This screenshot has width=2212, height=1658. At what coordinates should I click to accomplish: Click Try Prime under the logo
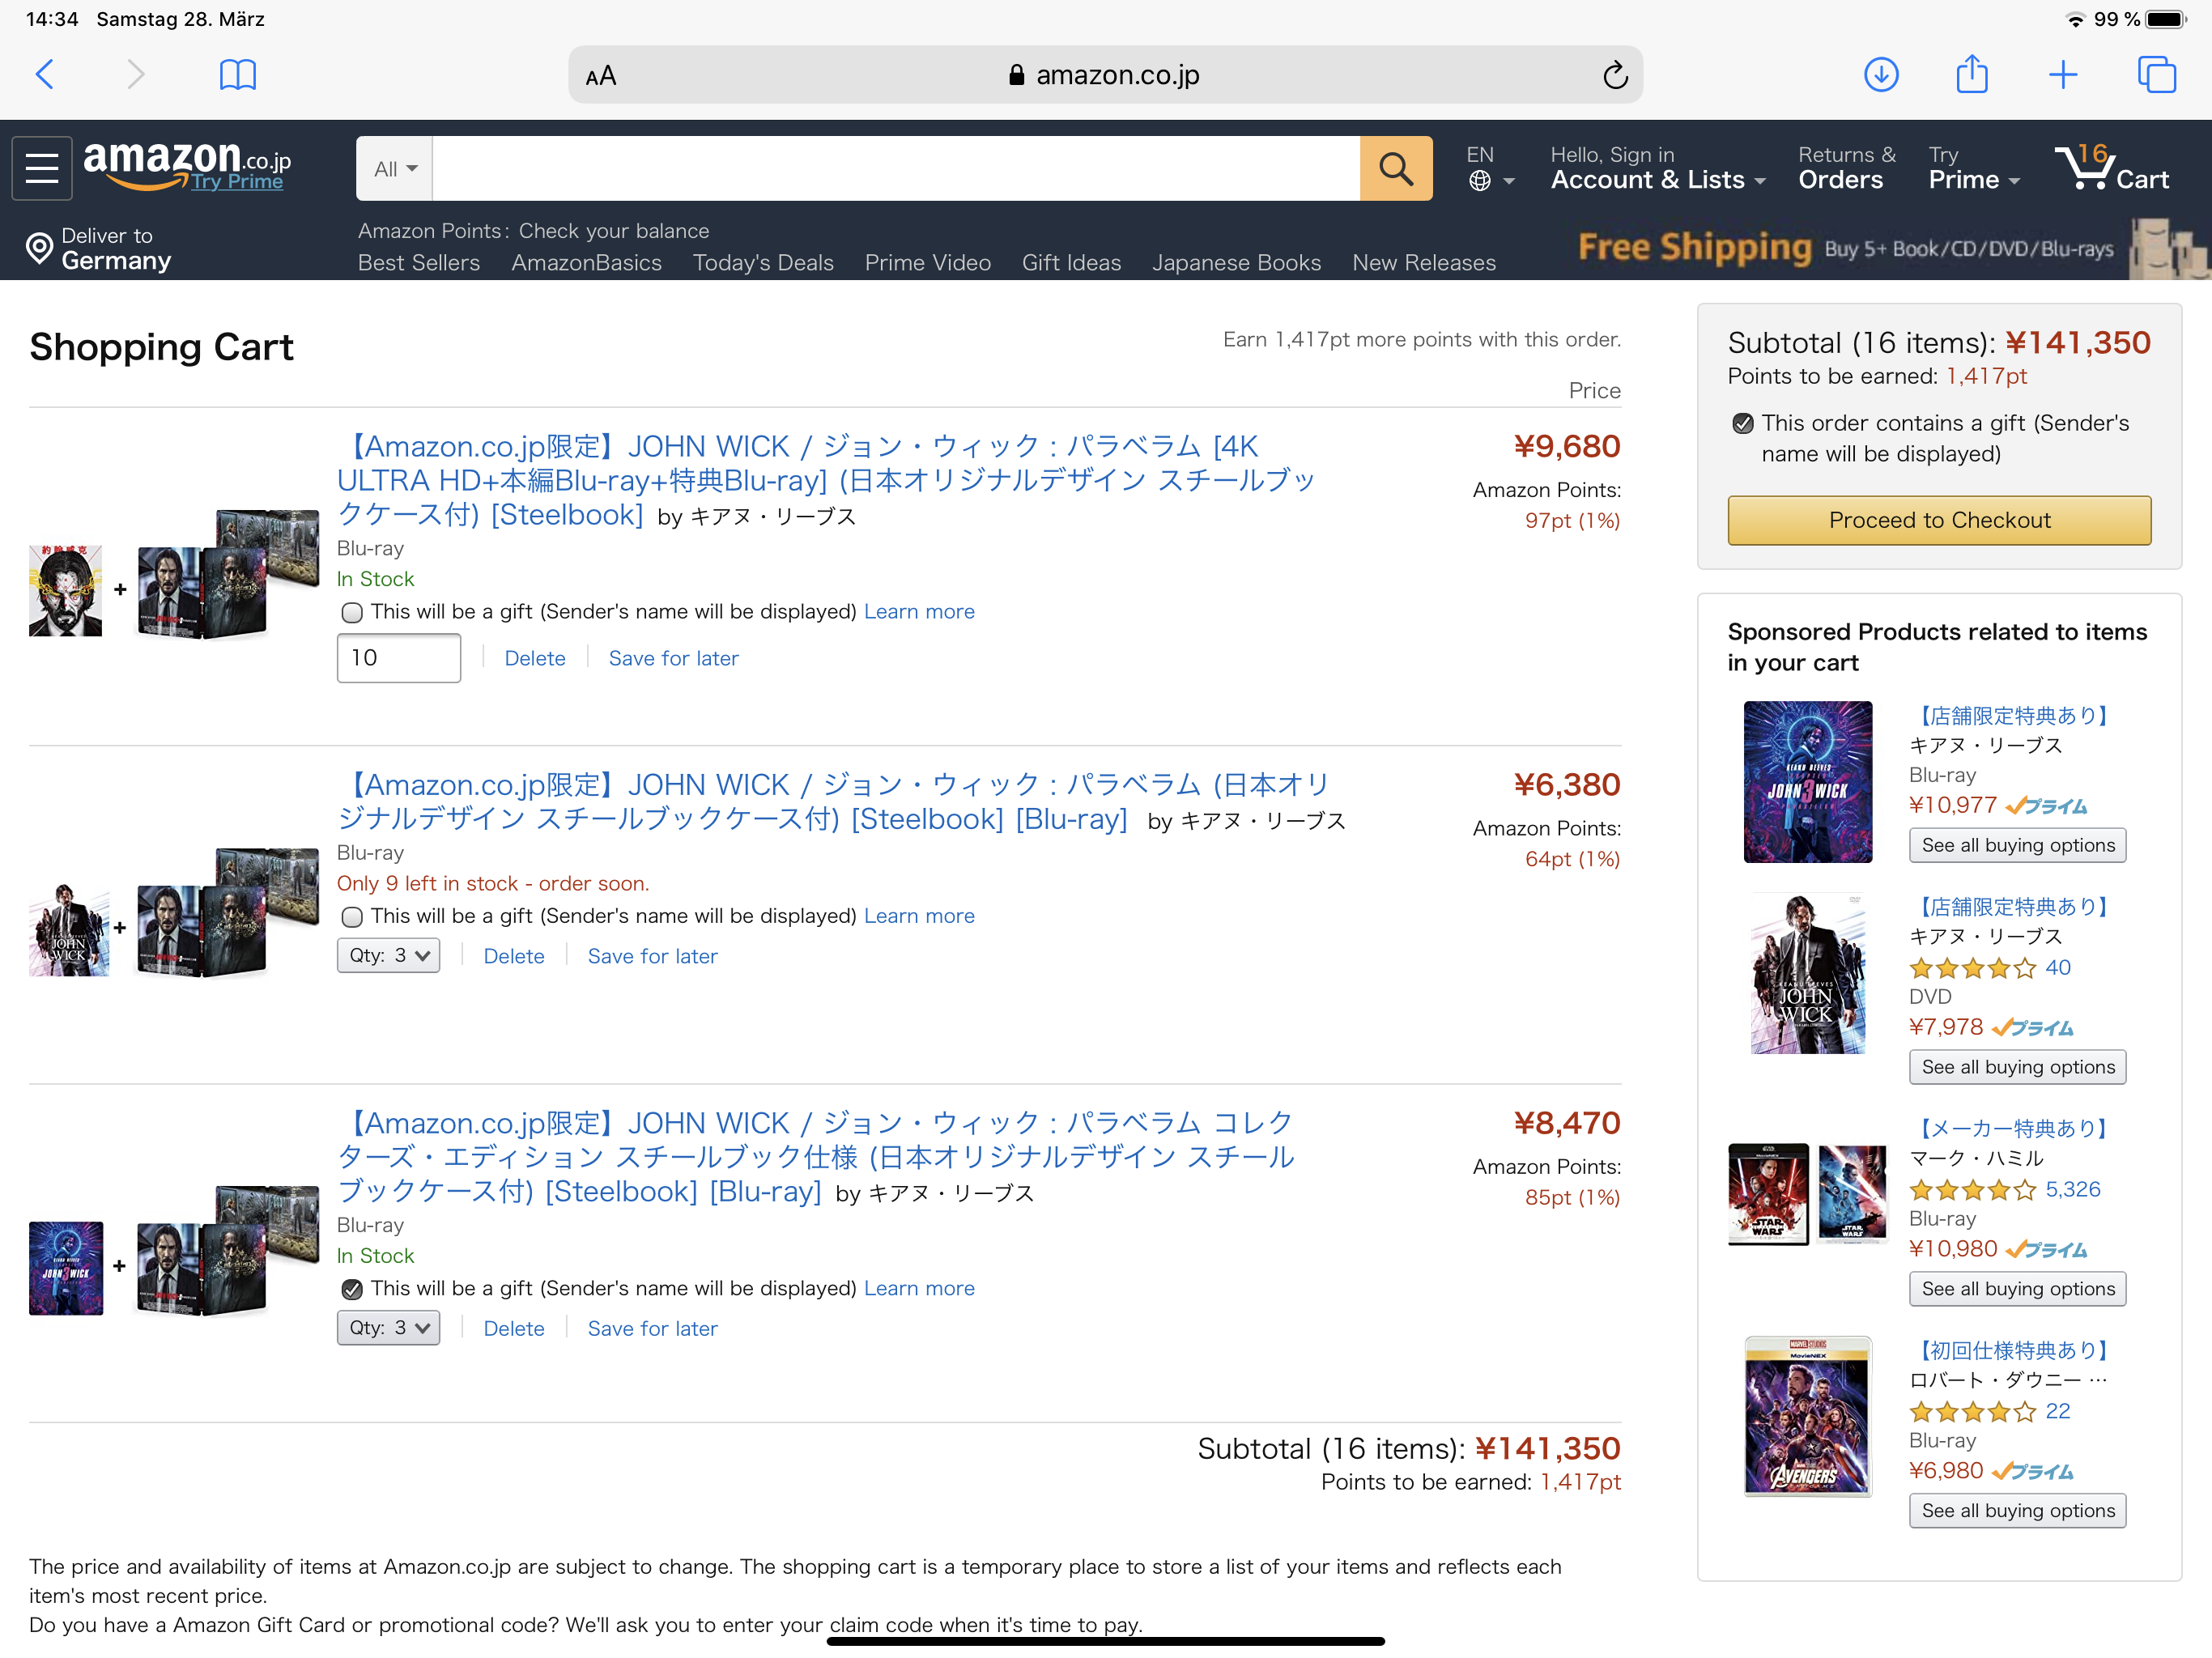pyautogui.click(x=237, y=181)
